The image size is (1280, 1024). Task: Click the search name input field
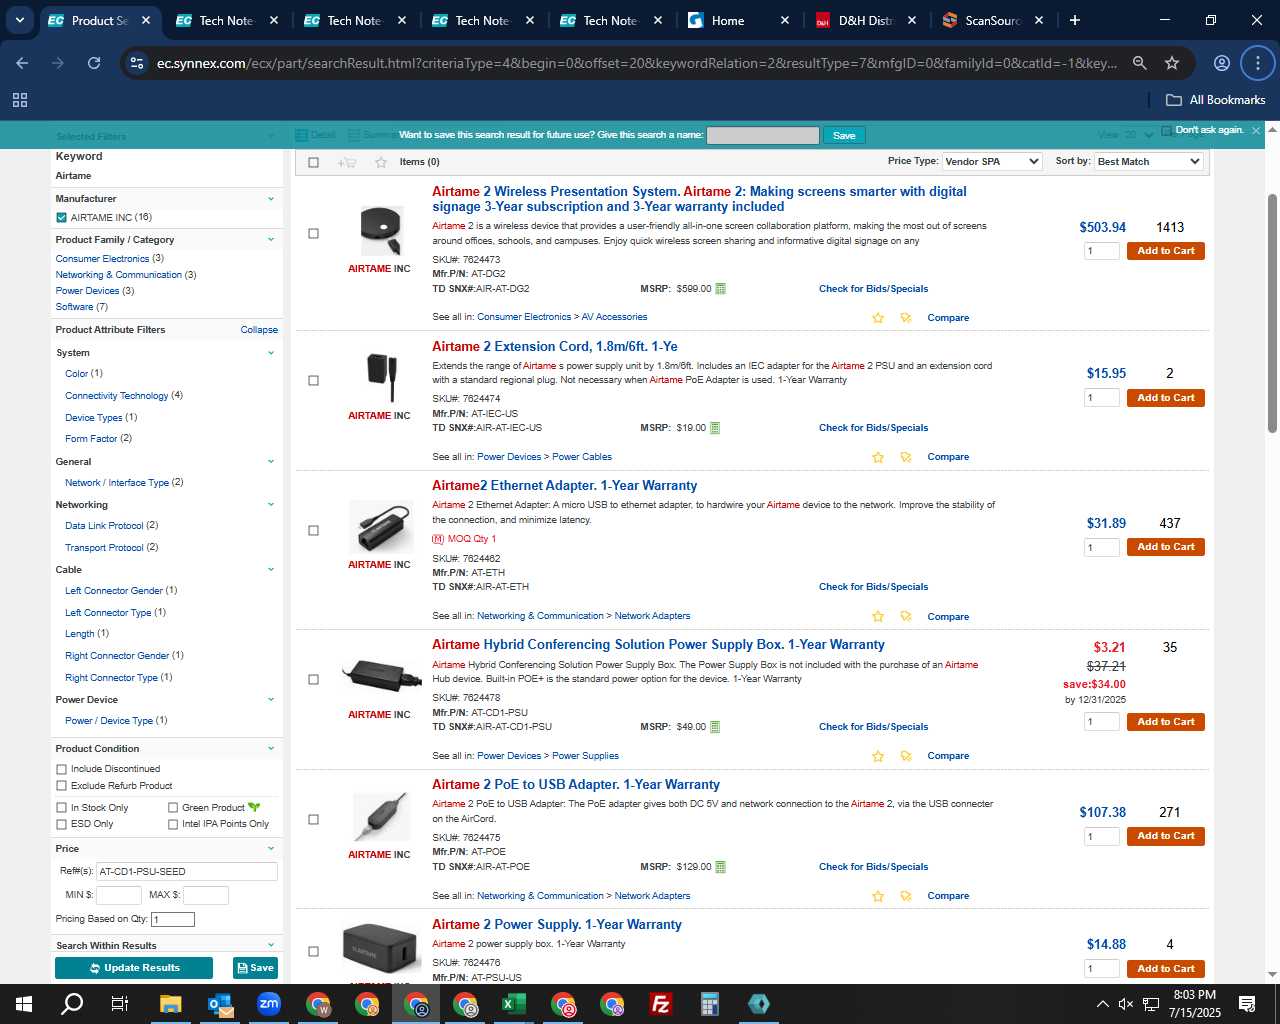click(763, 135)
